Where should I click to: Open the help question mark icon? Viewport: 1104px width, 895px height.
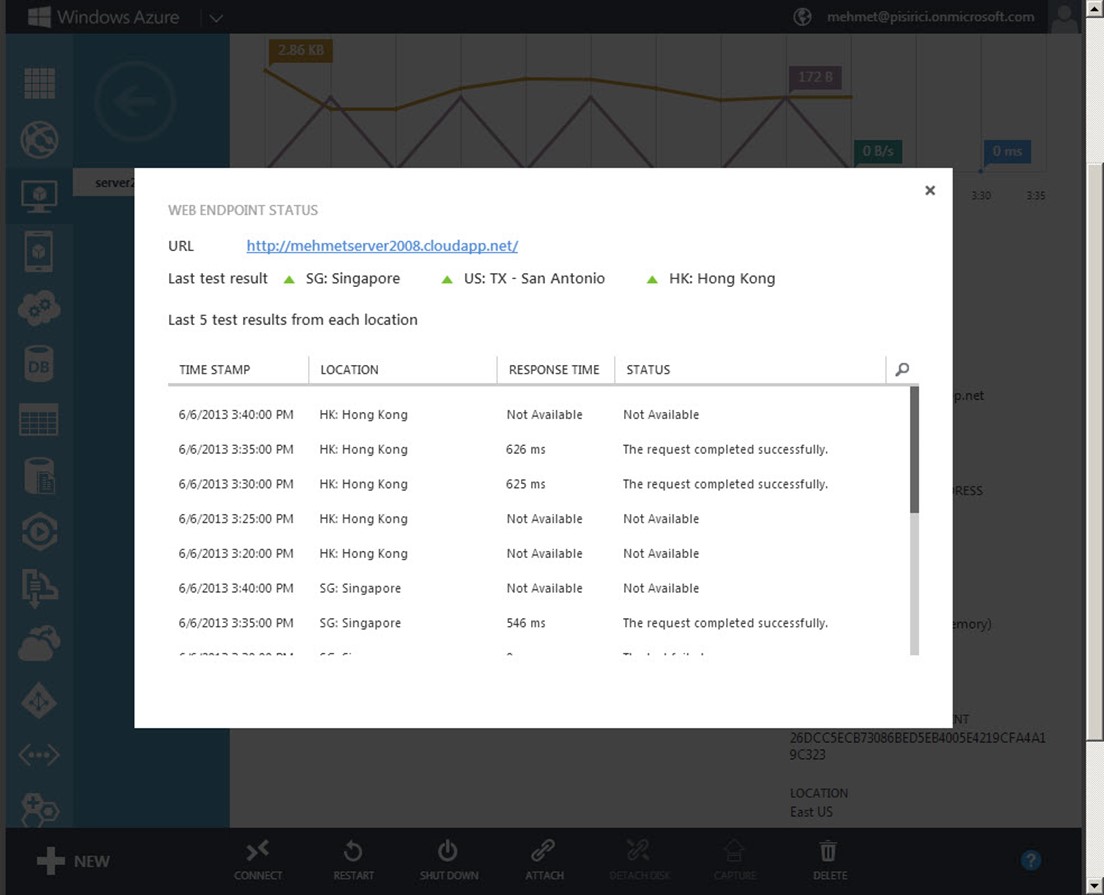1031,860
